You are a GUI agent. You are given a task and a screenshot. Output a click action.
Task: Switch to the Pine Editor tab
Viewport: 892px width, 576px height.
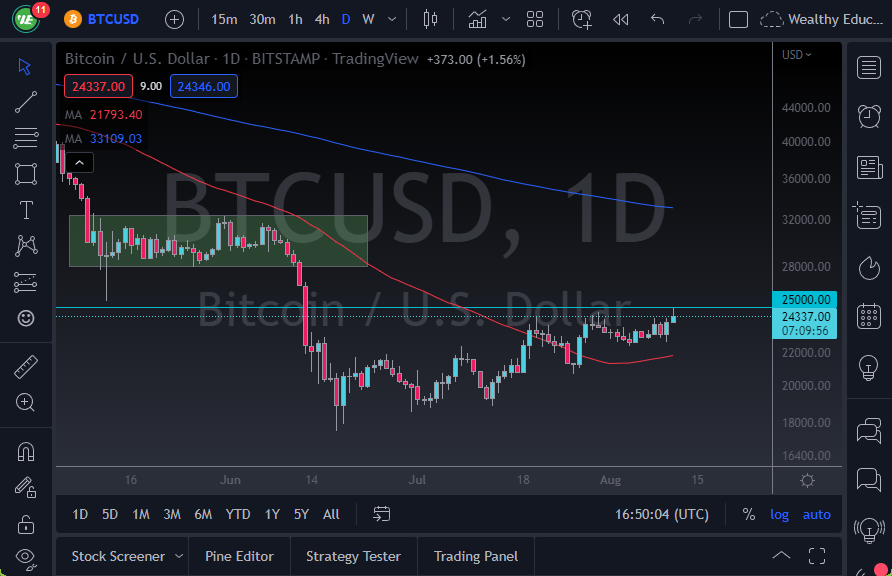(x=239, y=555)
